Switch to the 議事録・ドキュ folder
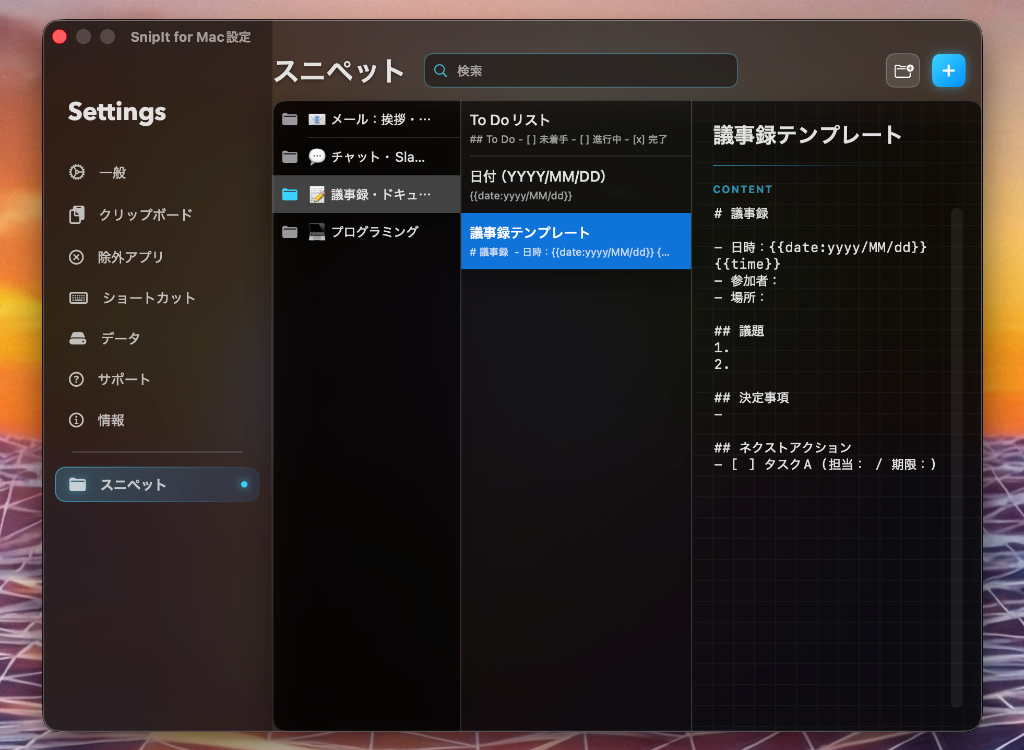This screenshot has height=750, width=1024. pos(365,194)
